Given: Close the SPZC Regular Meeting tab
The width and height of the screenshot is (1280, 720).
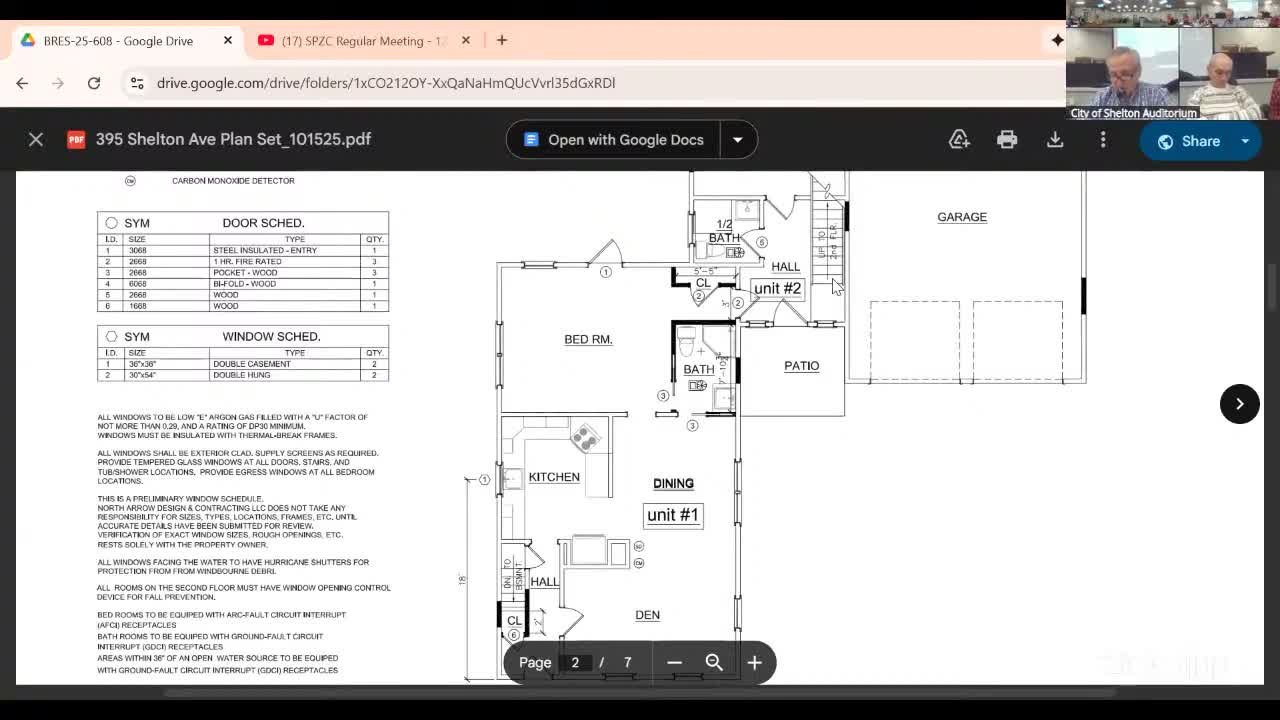Looking at the screenshot, I should 465,40.
